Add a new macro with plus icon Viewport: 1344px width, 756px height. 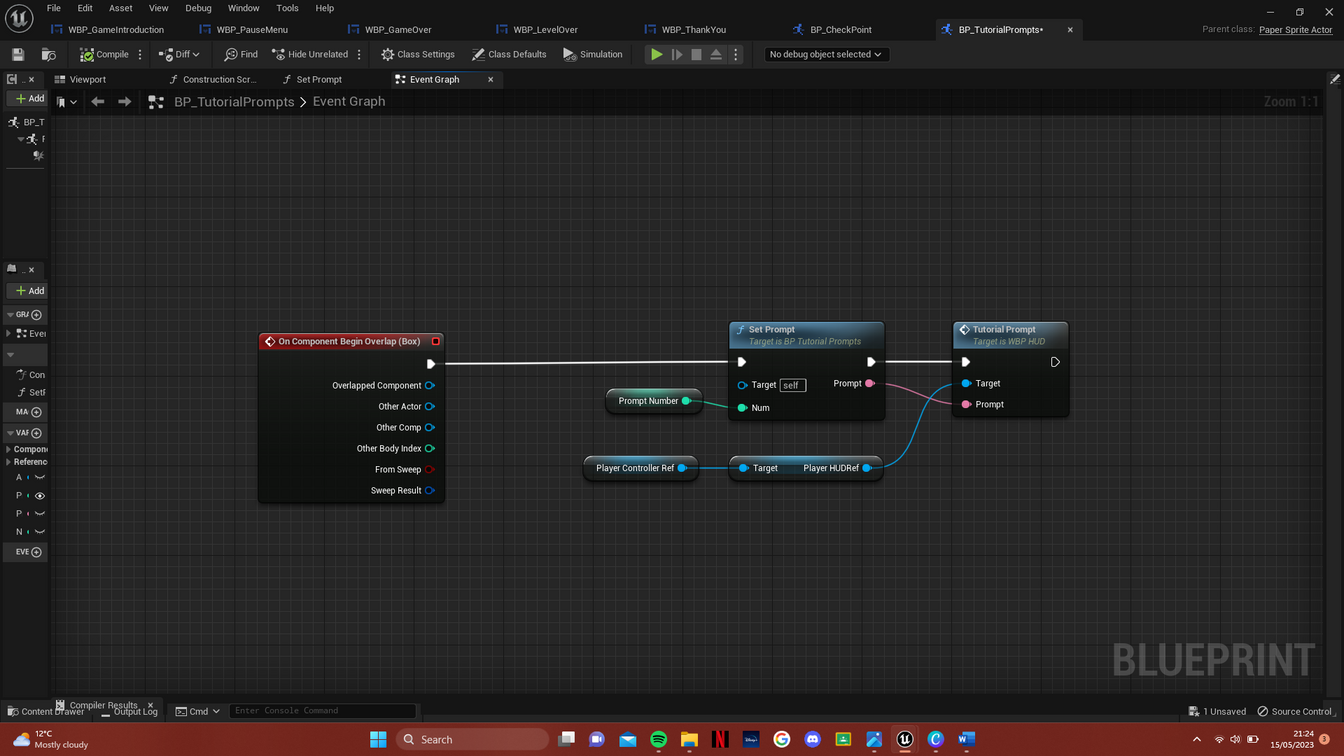37,412
